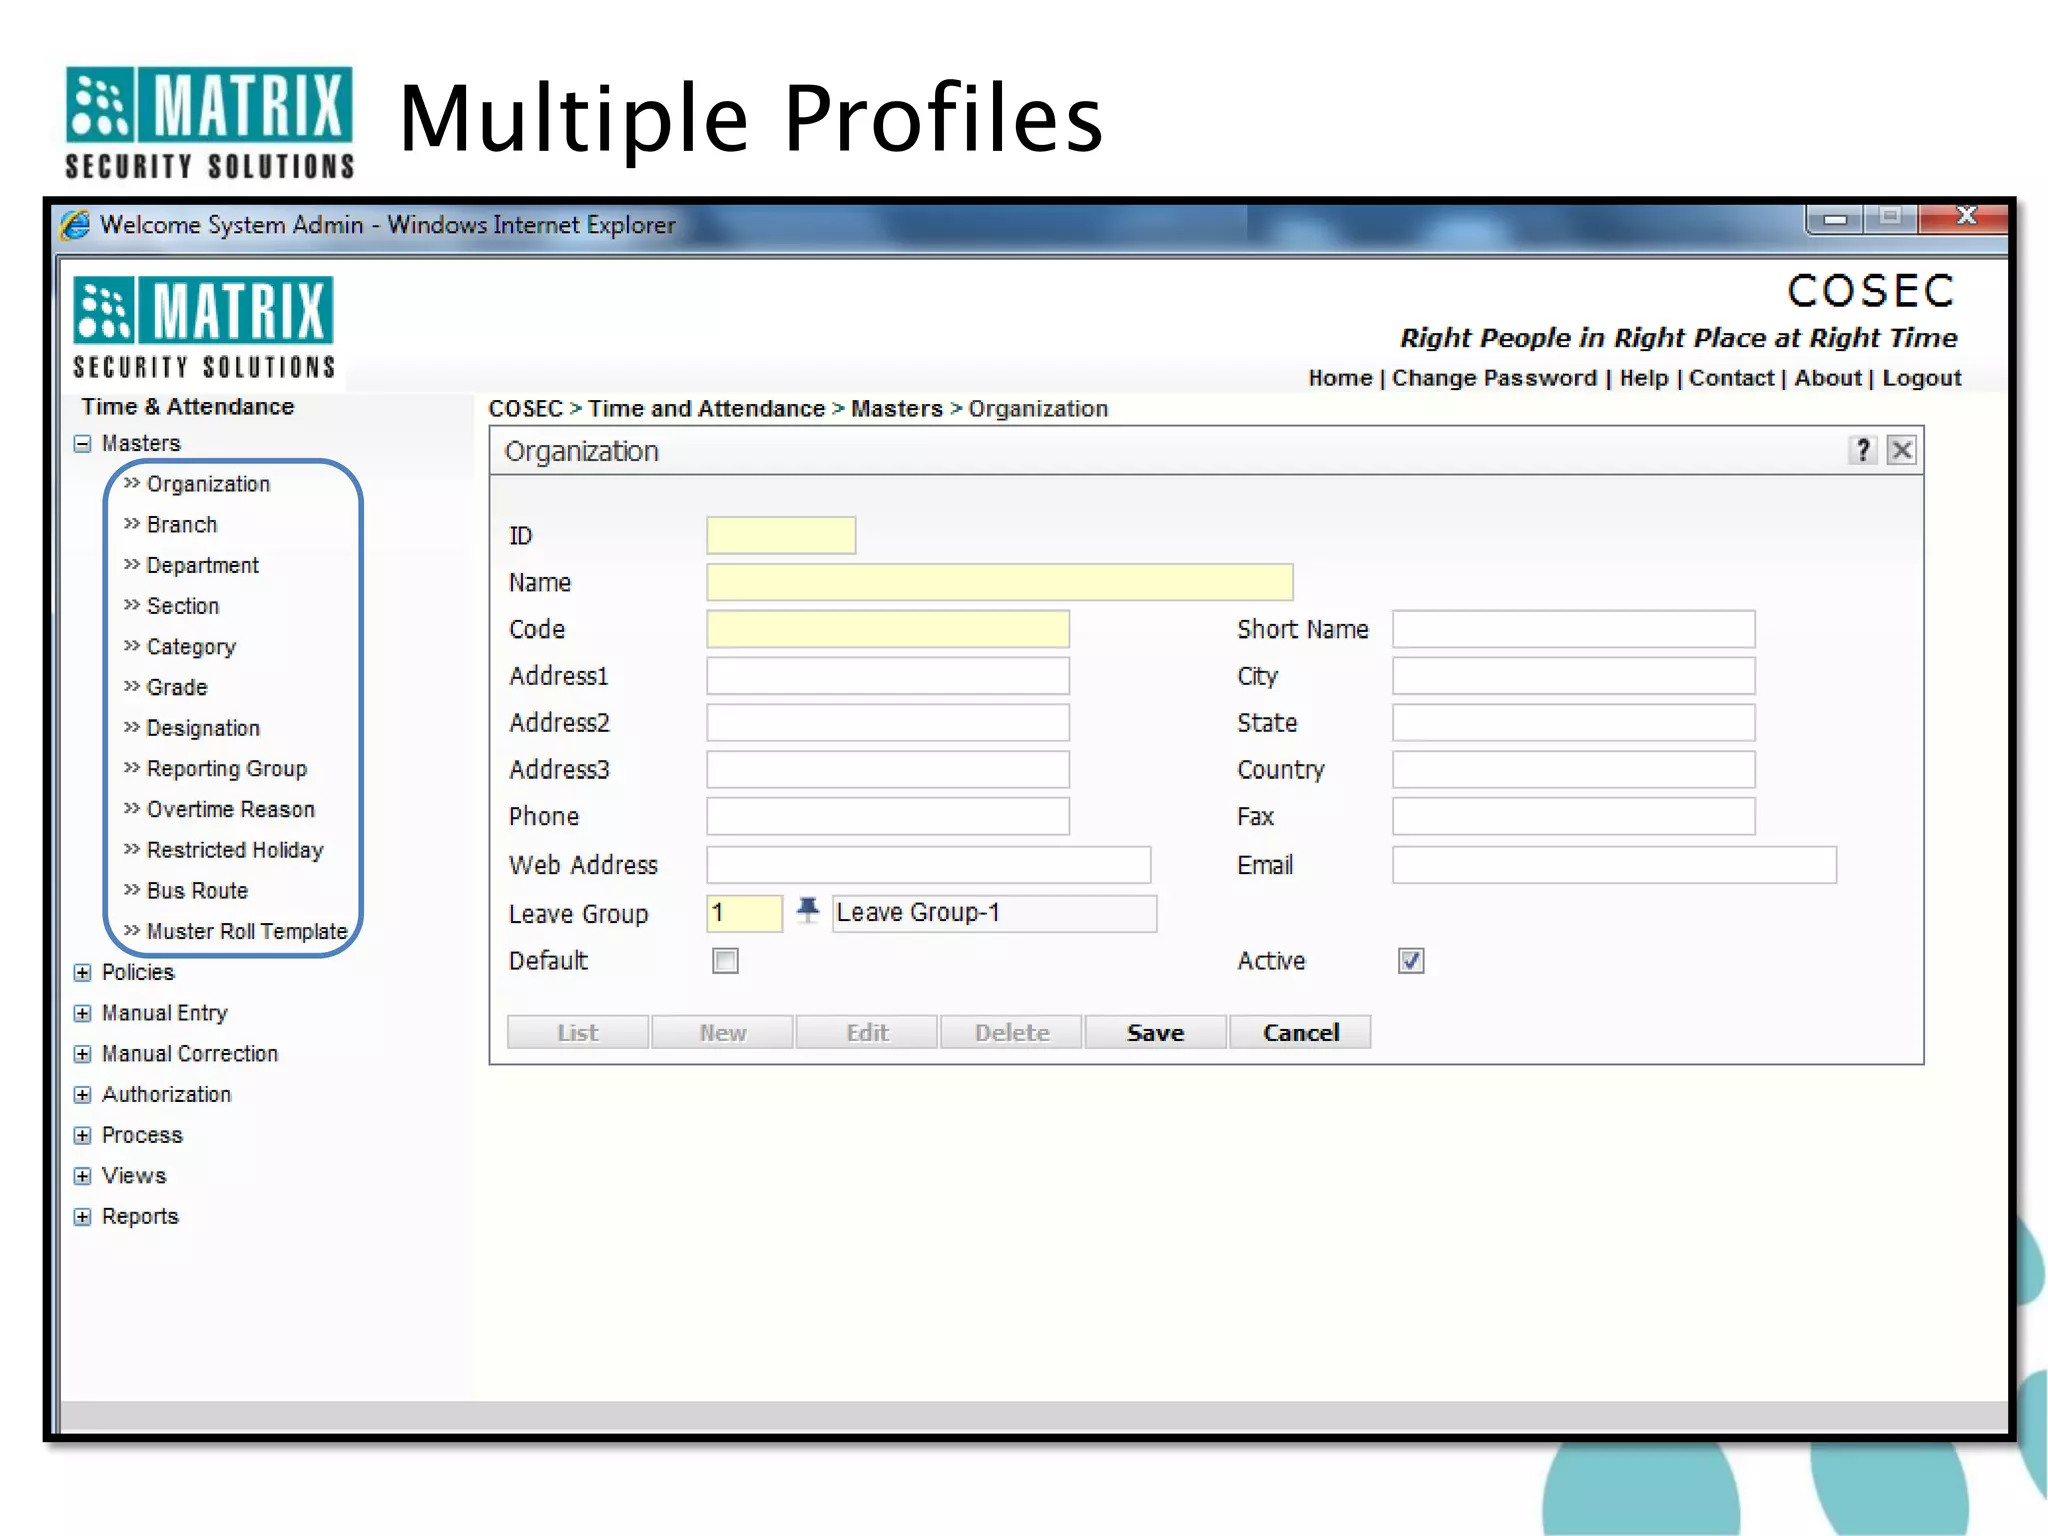This screenshot has width=2048, height=1536.
Task: Close the Organization panel with X icon
Action: point(1902,451)
